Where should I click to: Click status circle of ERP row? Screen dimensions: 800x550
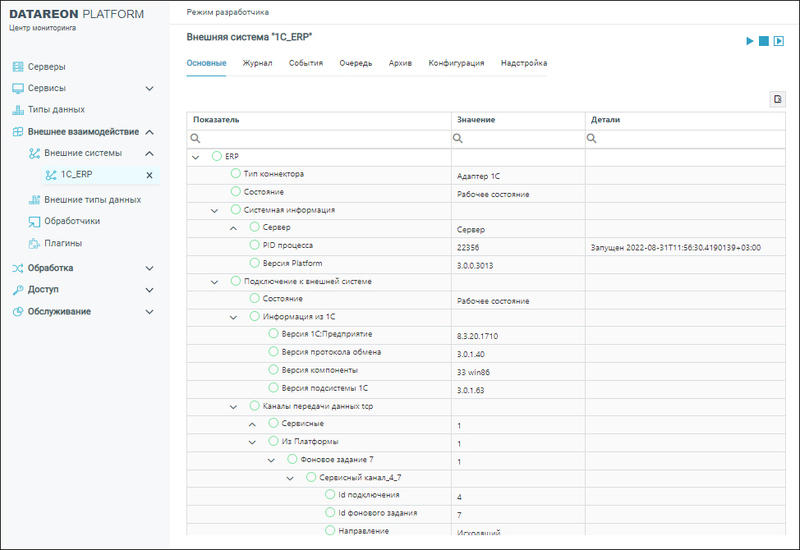pos(216,156)
